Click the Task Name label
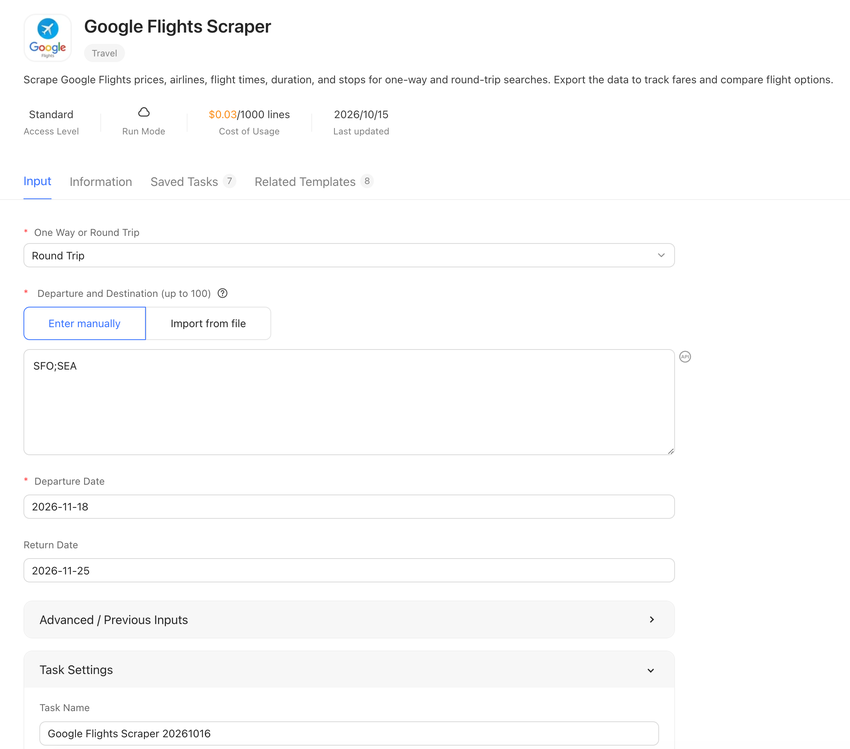850x749 pixels. click(65, 708)
